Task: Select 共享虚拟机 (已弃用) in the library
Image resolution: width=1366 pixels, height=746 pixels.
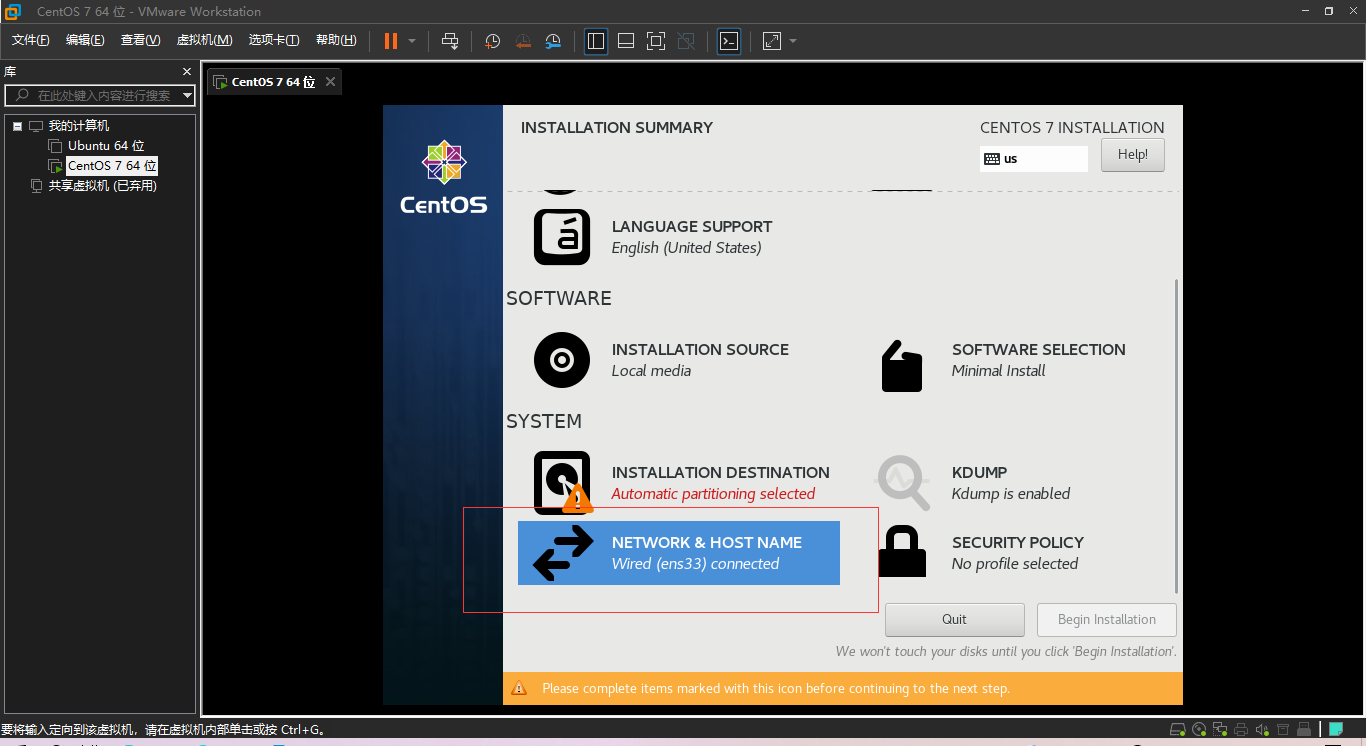Action: (103, 186)
